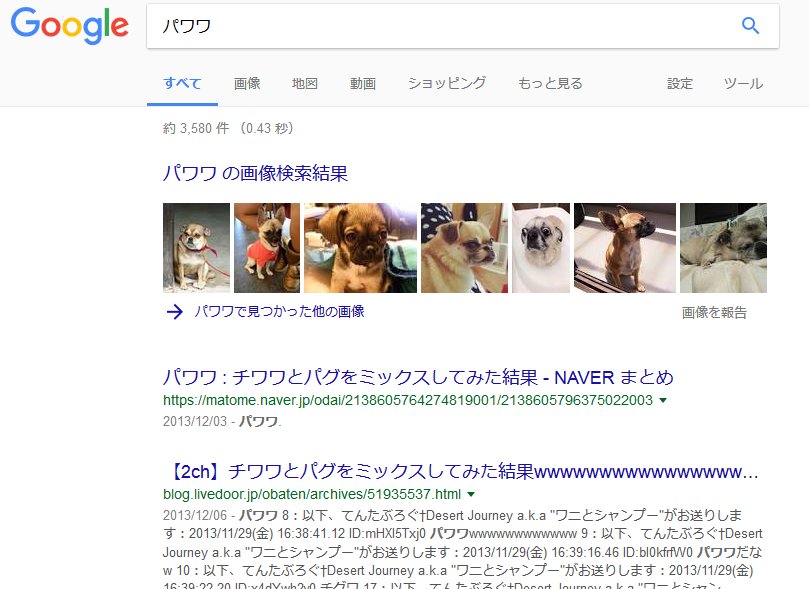Switch to the 地図 tab
This screenshot has height=589, width=809.
click(x=304, y=83)
